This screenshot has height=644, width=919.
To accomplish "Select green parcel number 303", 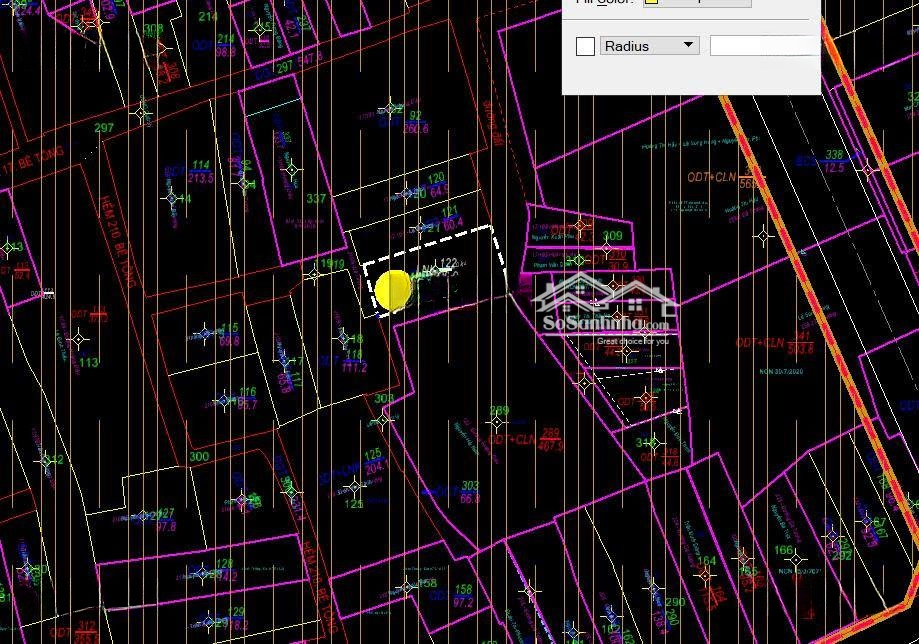I will (x=469, y=486).
